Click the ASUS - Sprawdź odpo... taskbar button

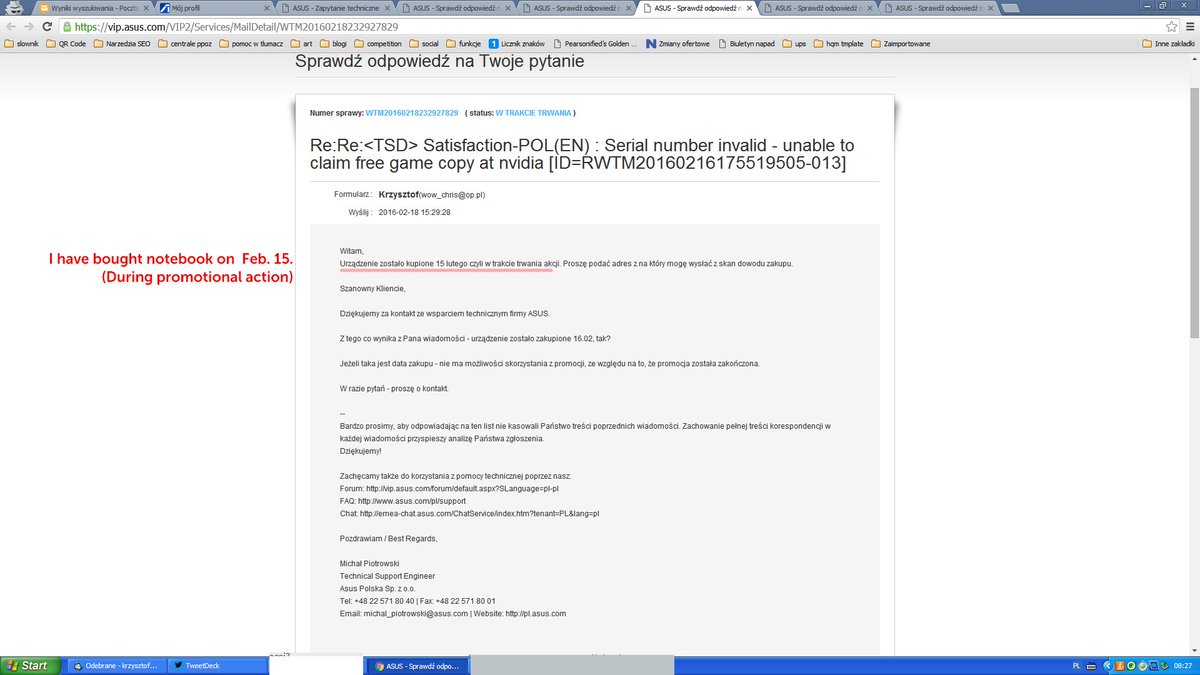pos(418,665)
